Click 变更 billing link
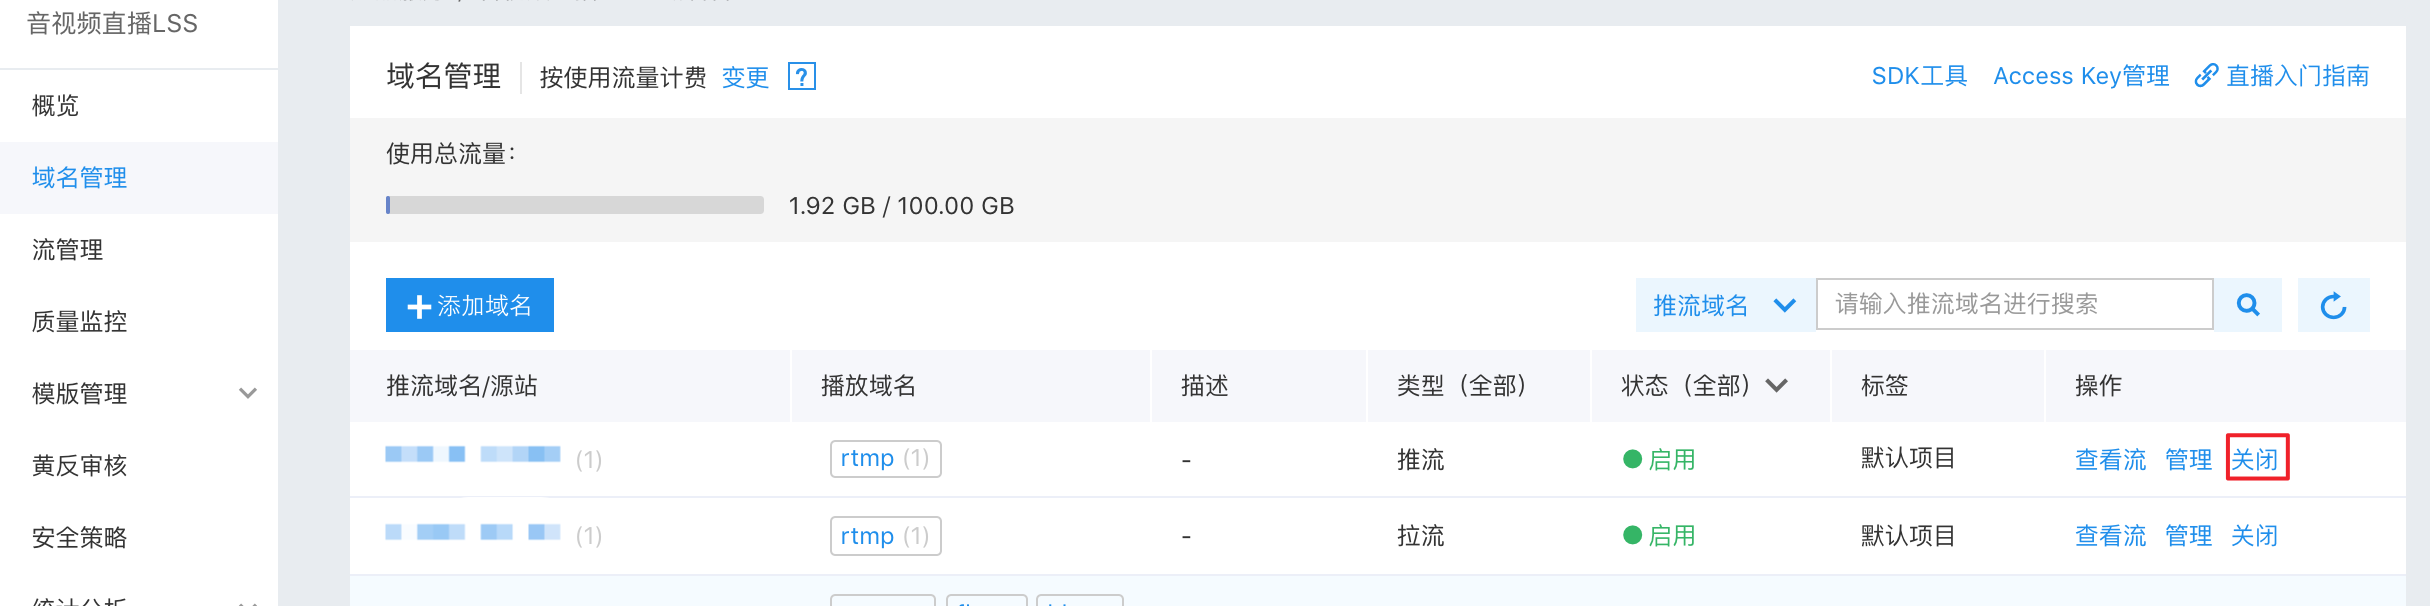Viewport: 2430px width, 606px height. tap(745, 77)
